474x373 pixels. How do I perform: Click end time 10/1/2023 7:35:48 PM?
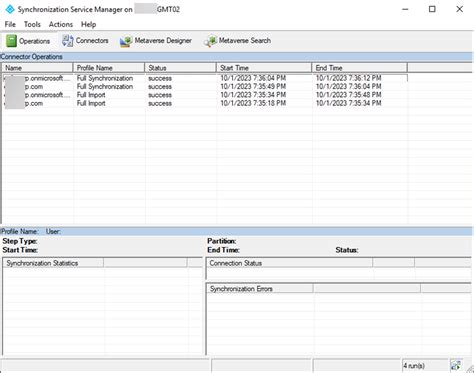[348, 95]
